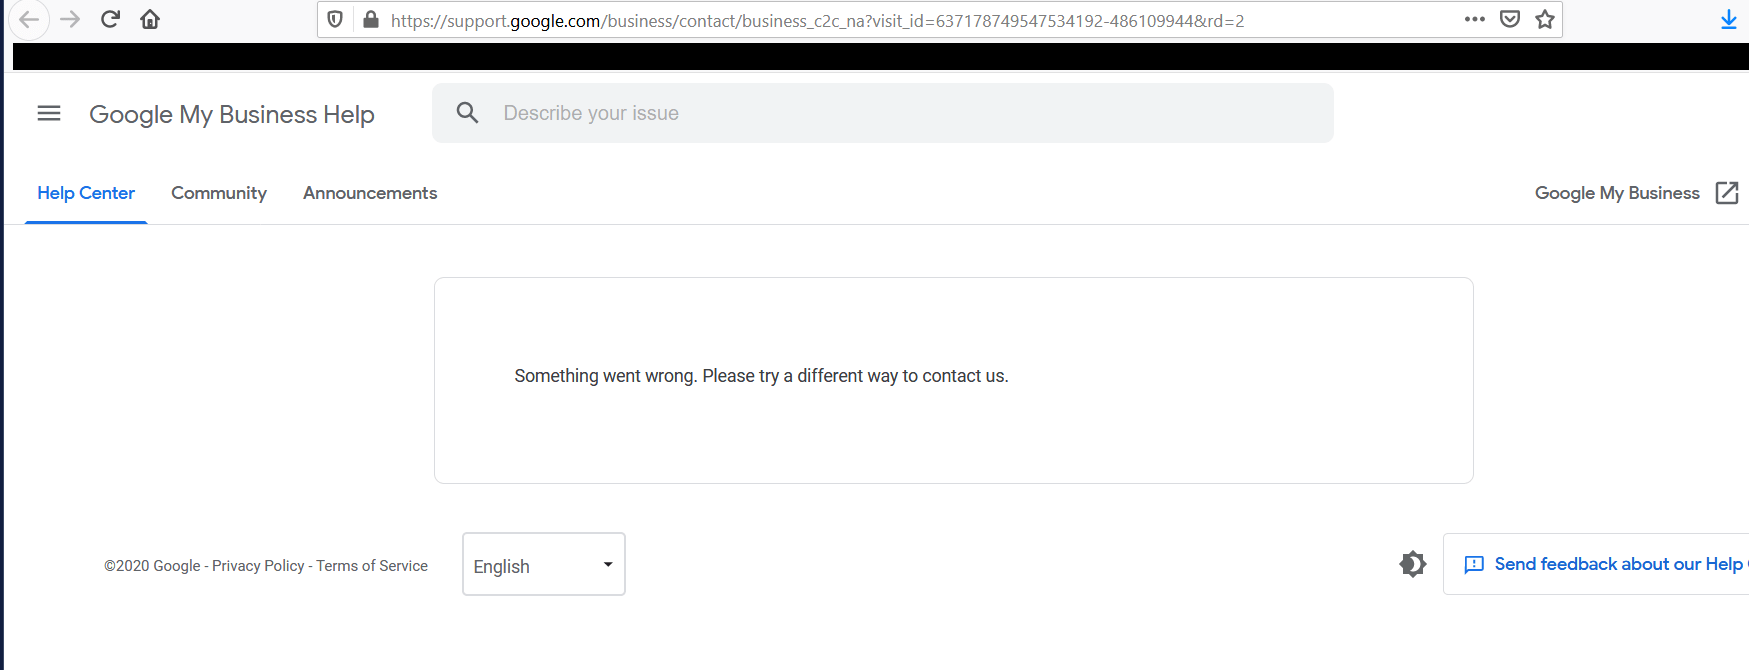Open the Google My Business link
Screen dimensions: 1749x670
coord(1617,193)
